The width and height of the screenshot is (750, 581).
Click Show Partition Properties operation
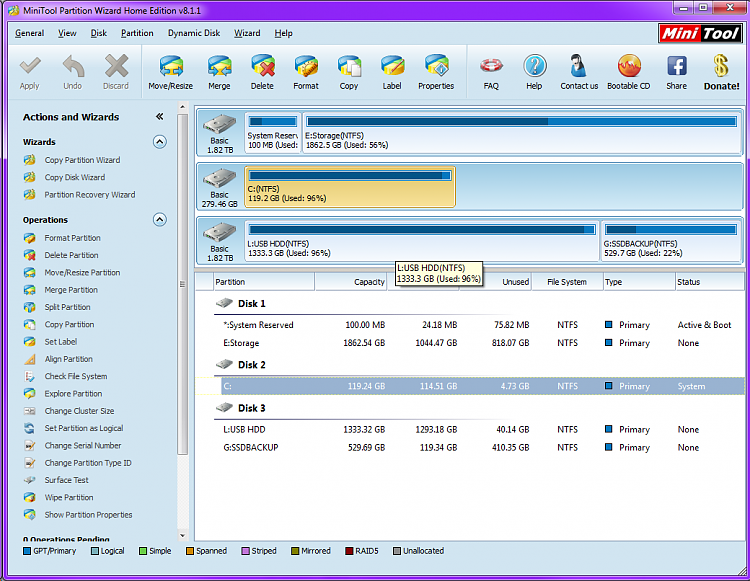pyautogui.click(x=88, y=515)
